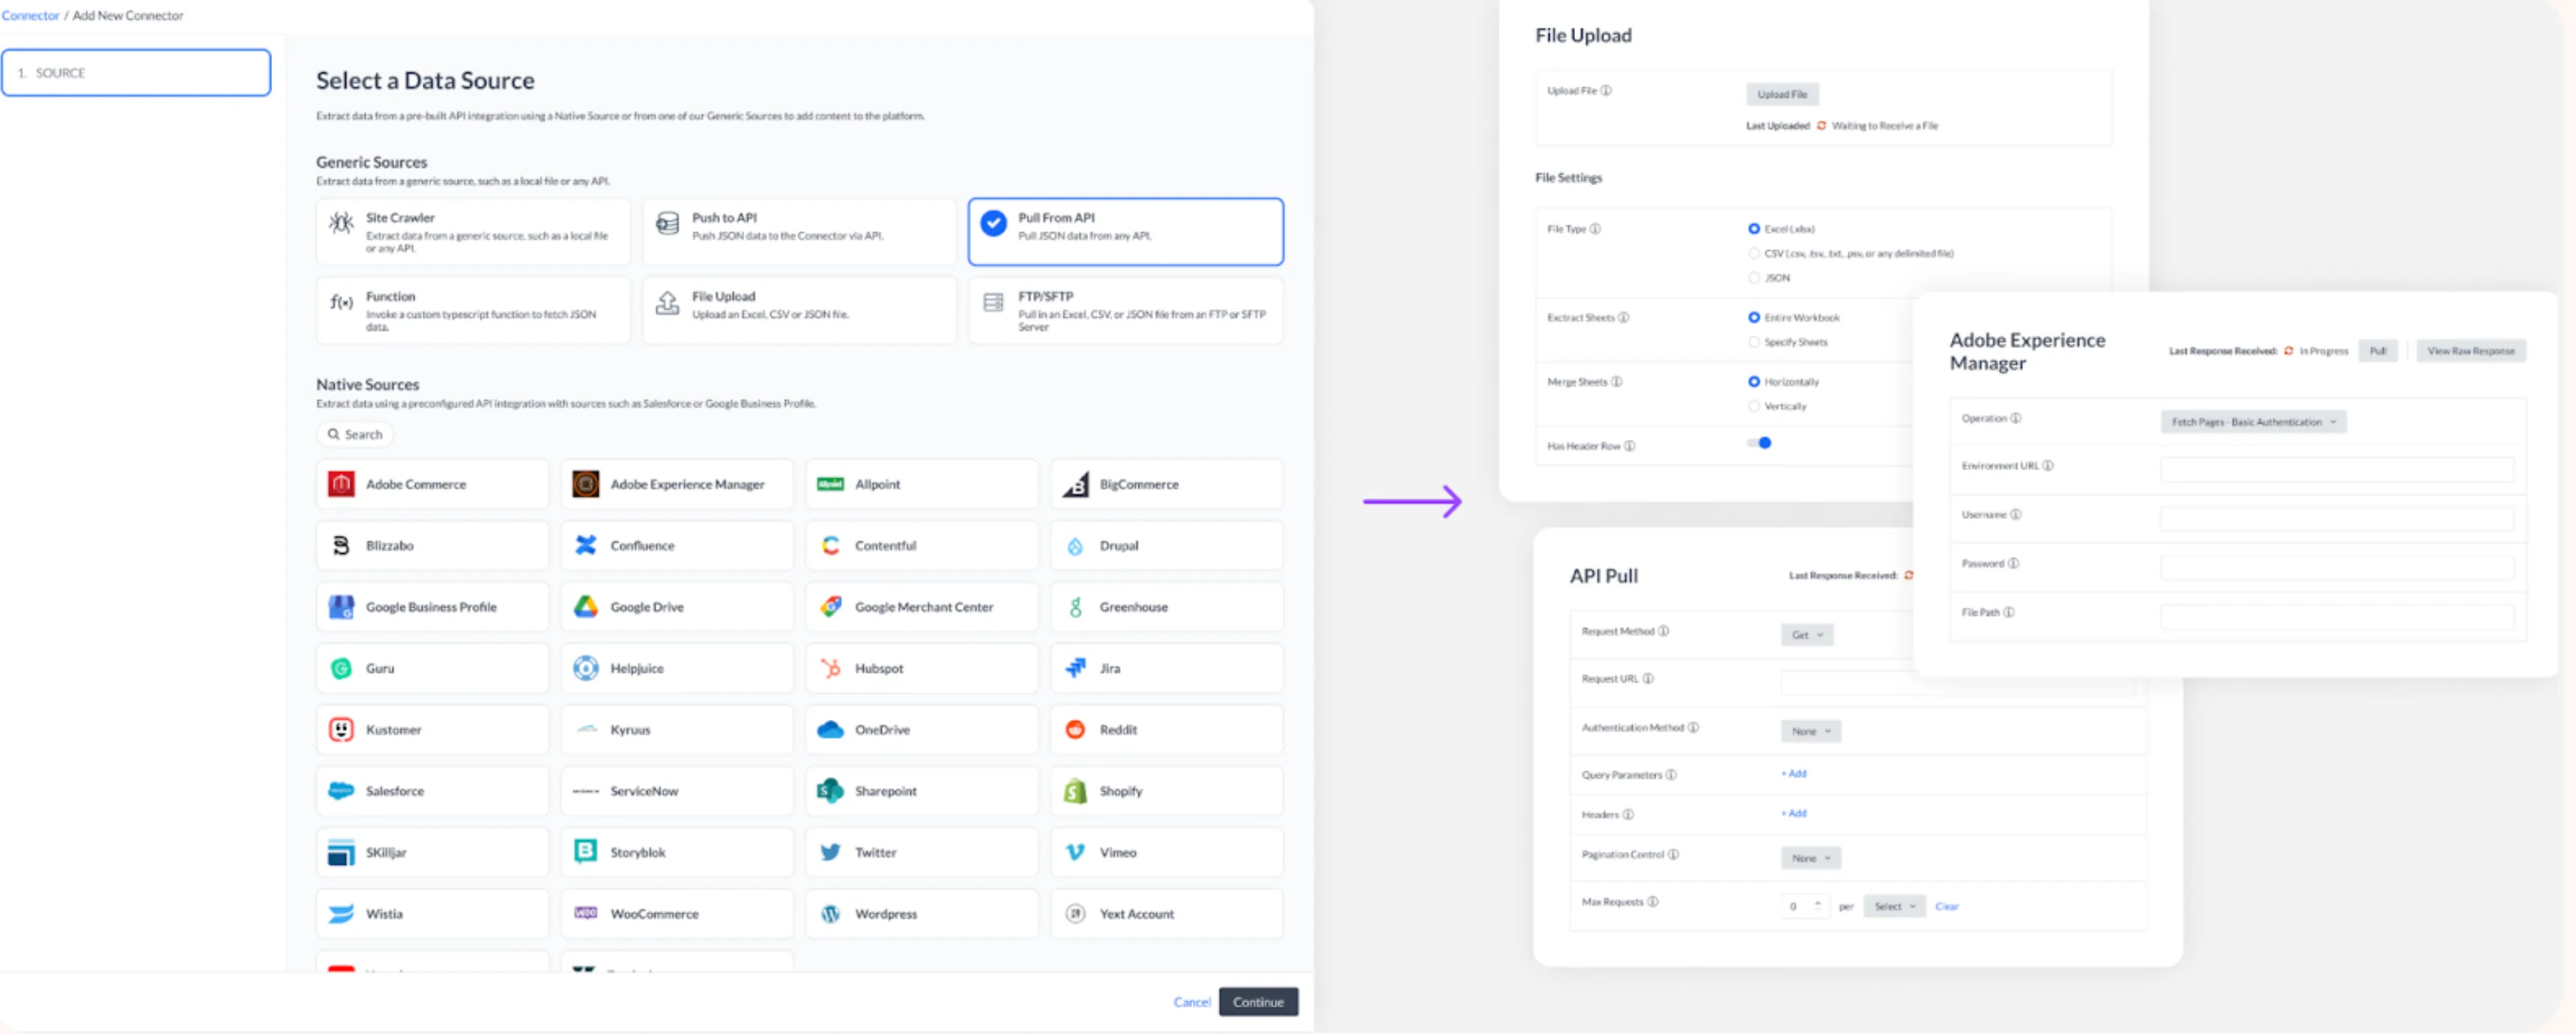The image size is (2576, 1034).
Task: Click the Site Crawler spider icon
Action: (341, 223)
